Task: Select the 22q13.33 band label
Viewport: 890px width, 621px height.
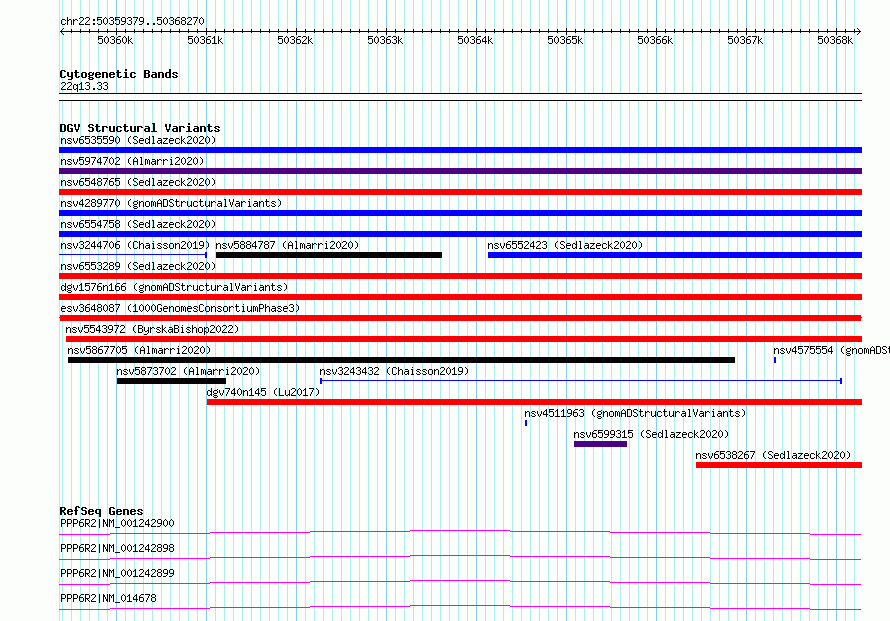Action: pyautogui.click(x=84, y=86)
